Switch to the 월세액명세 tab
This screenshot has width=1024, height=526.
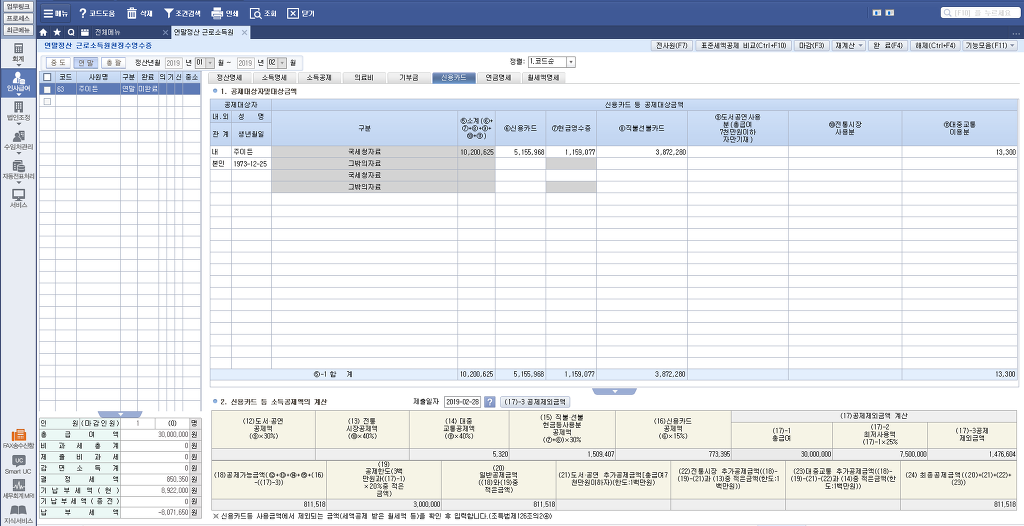543,78
